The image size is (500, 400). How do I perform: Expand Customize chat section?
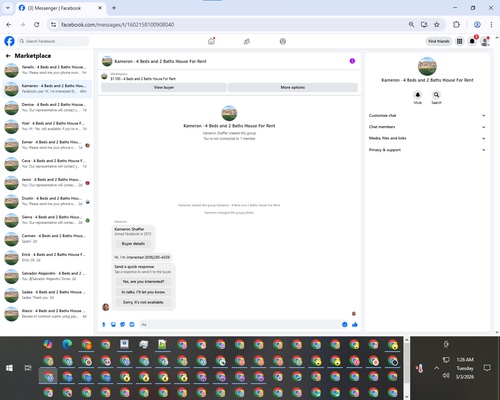point(427,115)
